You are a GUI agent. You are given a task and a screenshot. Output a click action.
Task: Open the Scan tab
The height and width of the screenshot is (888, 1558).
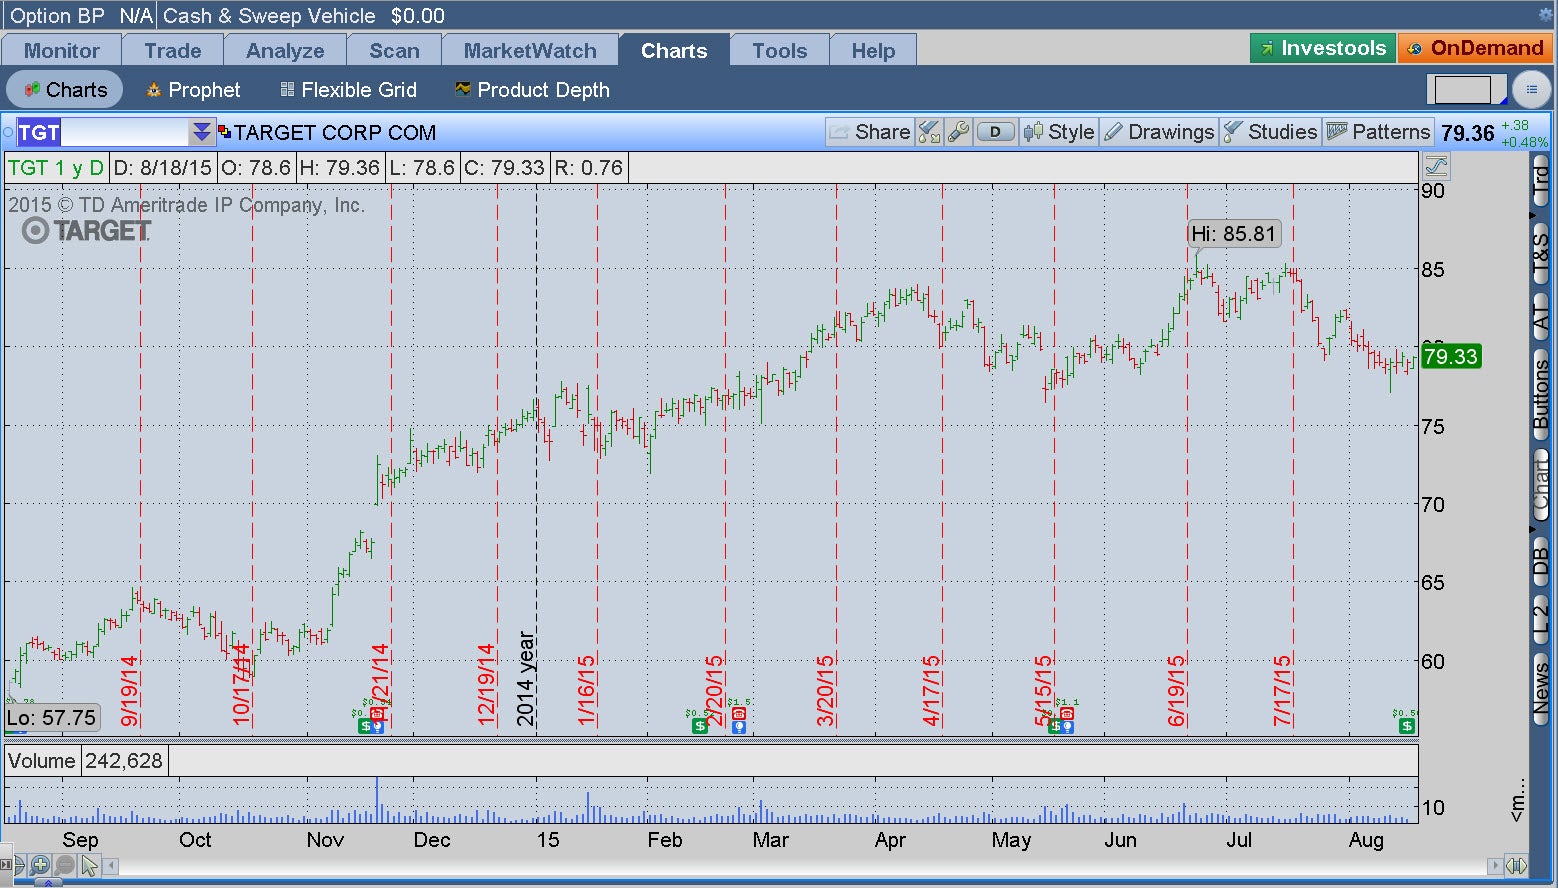[x=394, y=50]
